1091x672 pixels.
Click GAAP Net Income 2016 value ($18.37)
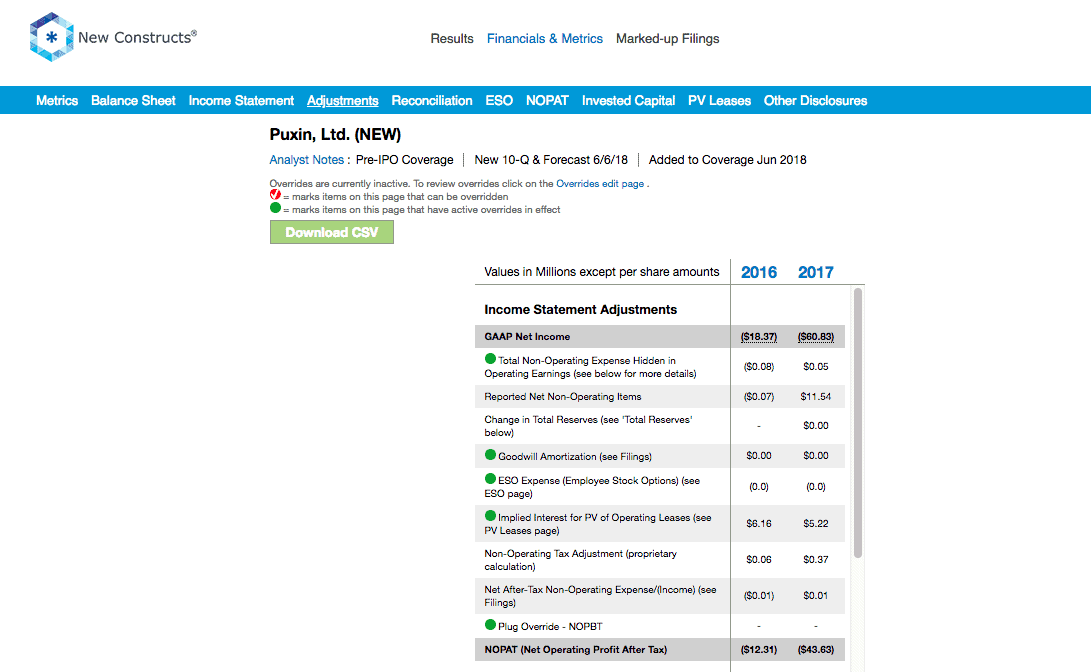point(758,337)
